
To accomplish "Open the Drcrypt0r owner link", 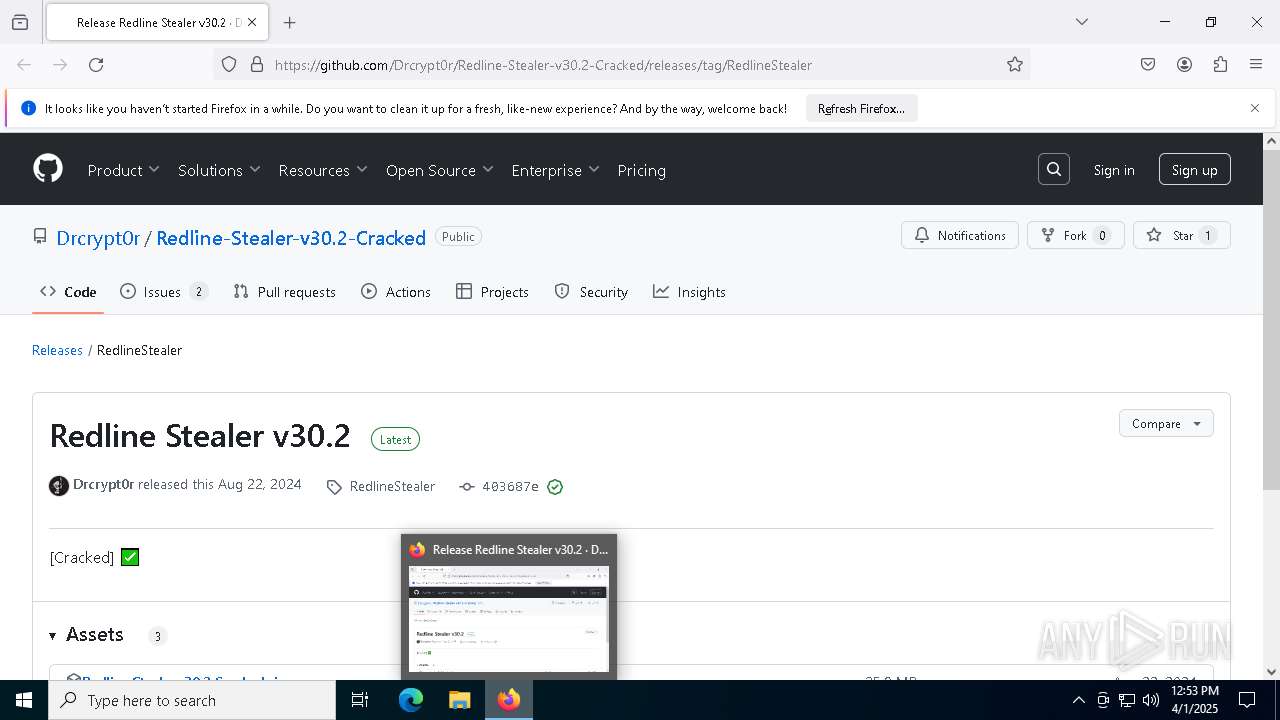I will [98, 238].
